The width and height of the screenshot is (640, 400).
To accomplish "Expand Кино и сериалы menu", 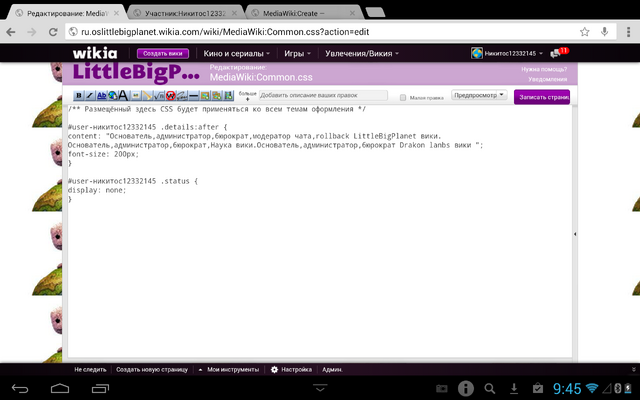I will point(237,53).
